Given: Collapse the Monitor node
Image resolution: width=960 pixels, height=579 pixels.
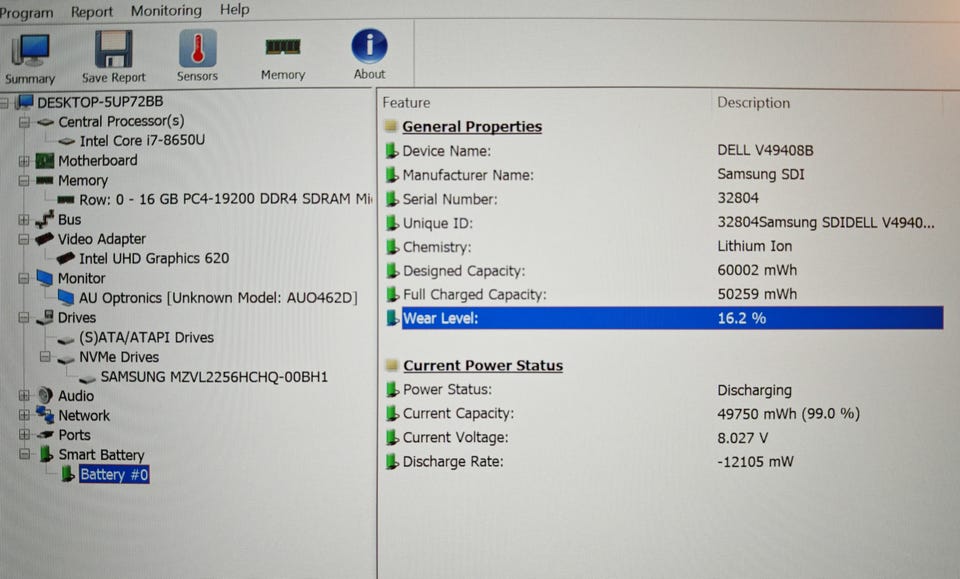Looking at the screenshot, I should click(24, 278).
